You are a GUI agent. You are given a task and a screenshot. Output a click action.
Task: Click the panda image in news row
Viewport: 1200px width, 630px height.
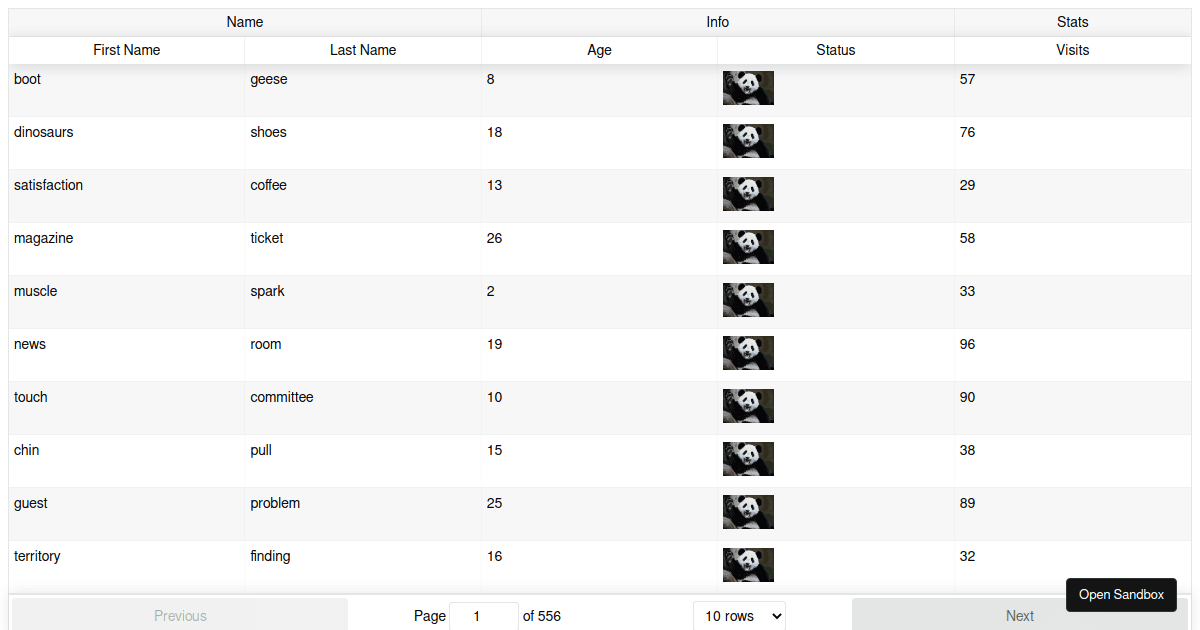[748, 353]
